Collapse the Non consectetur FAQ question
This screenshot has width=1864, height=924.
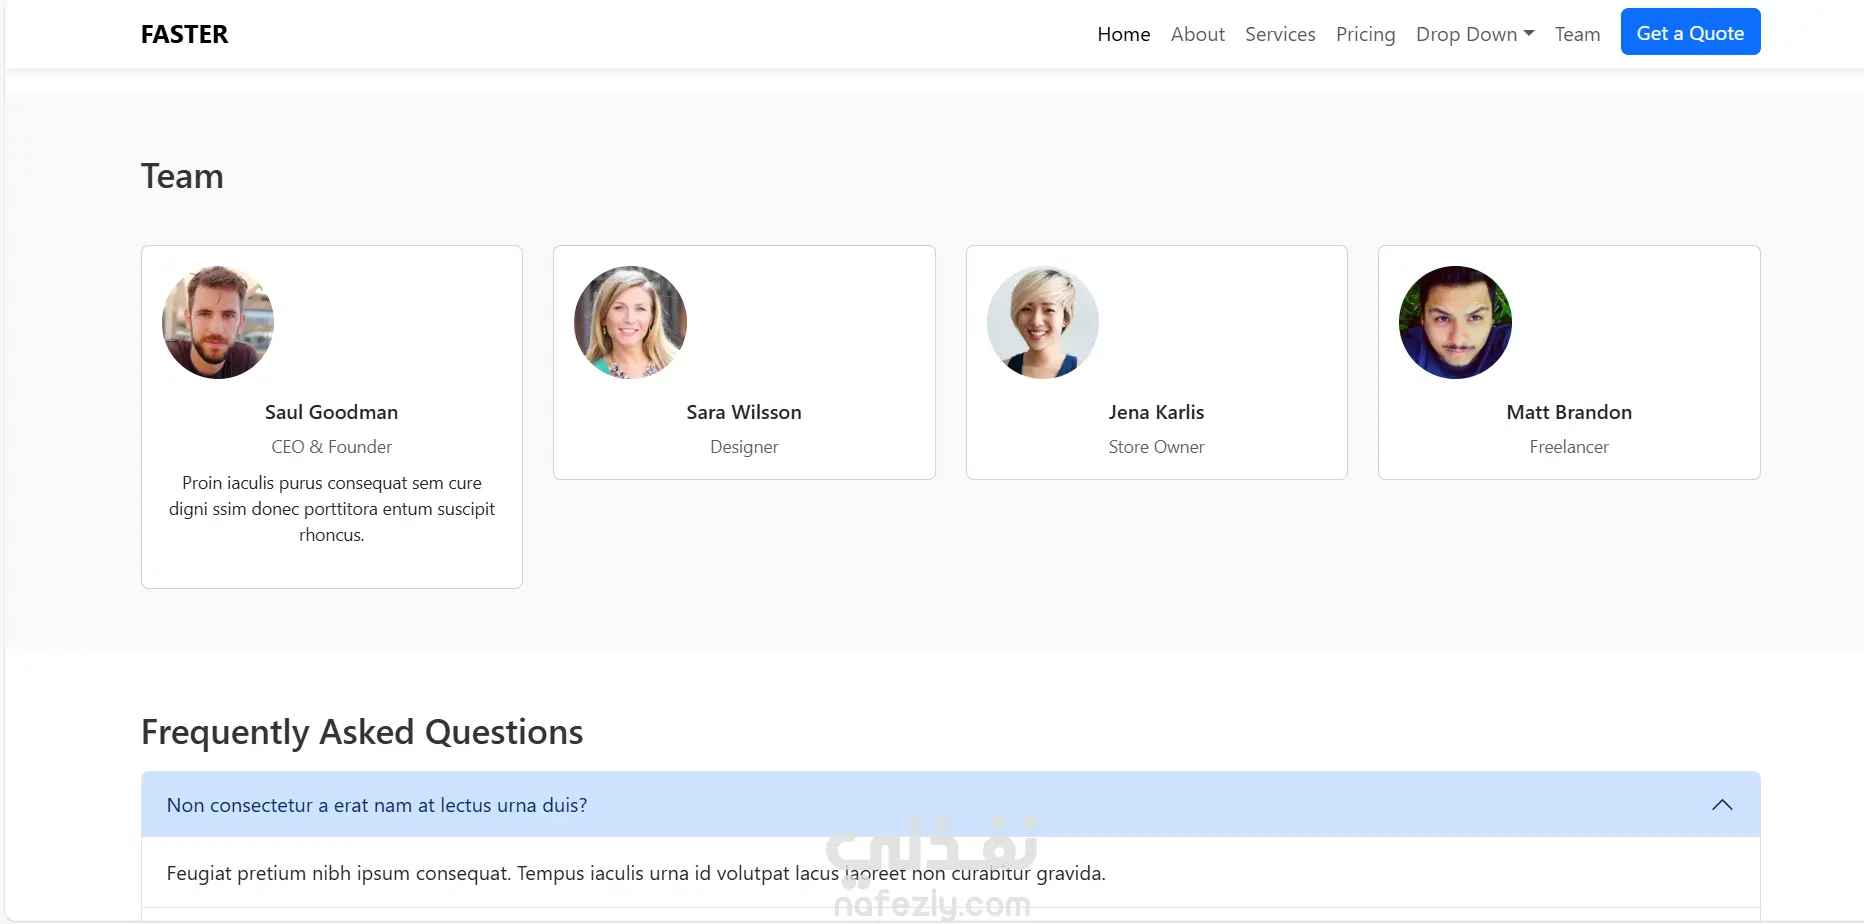(x=951, y=805)
